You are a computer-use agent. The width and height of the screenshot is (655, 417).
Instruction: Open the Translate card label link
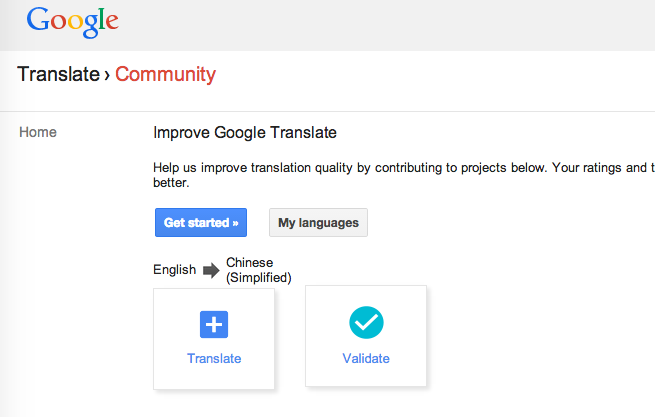(214, 359)
